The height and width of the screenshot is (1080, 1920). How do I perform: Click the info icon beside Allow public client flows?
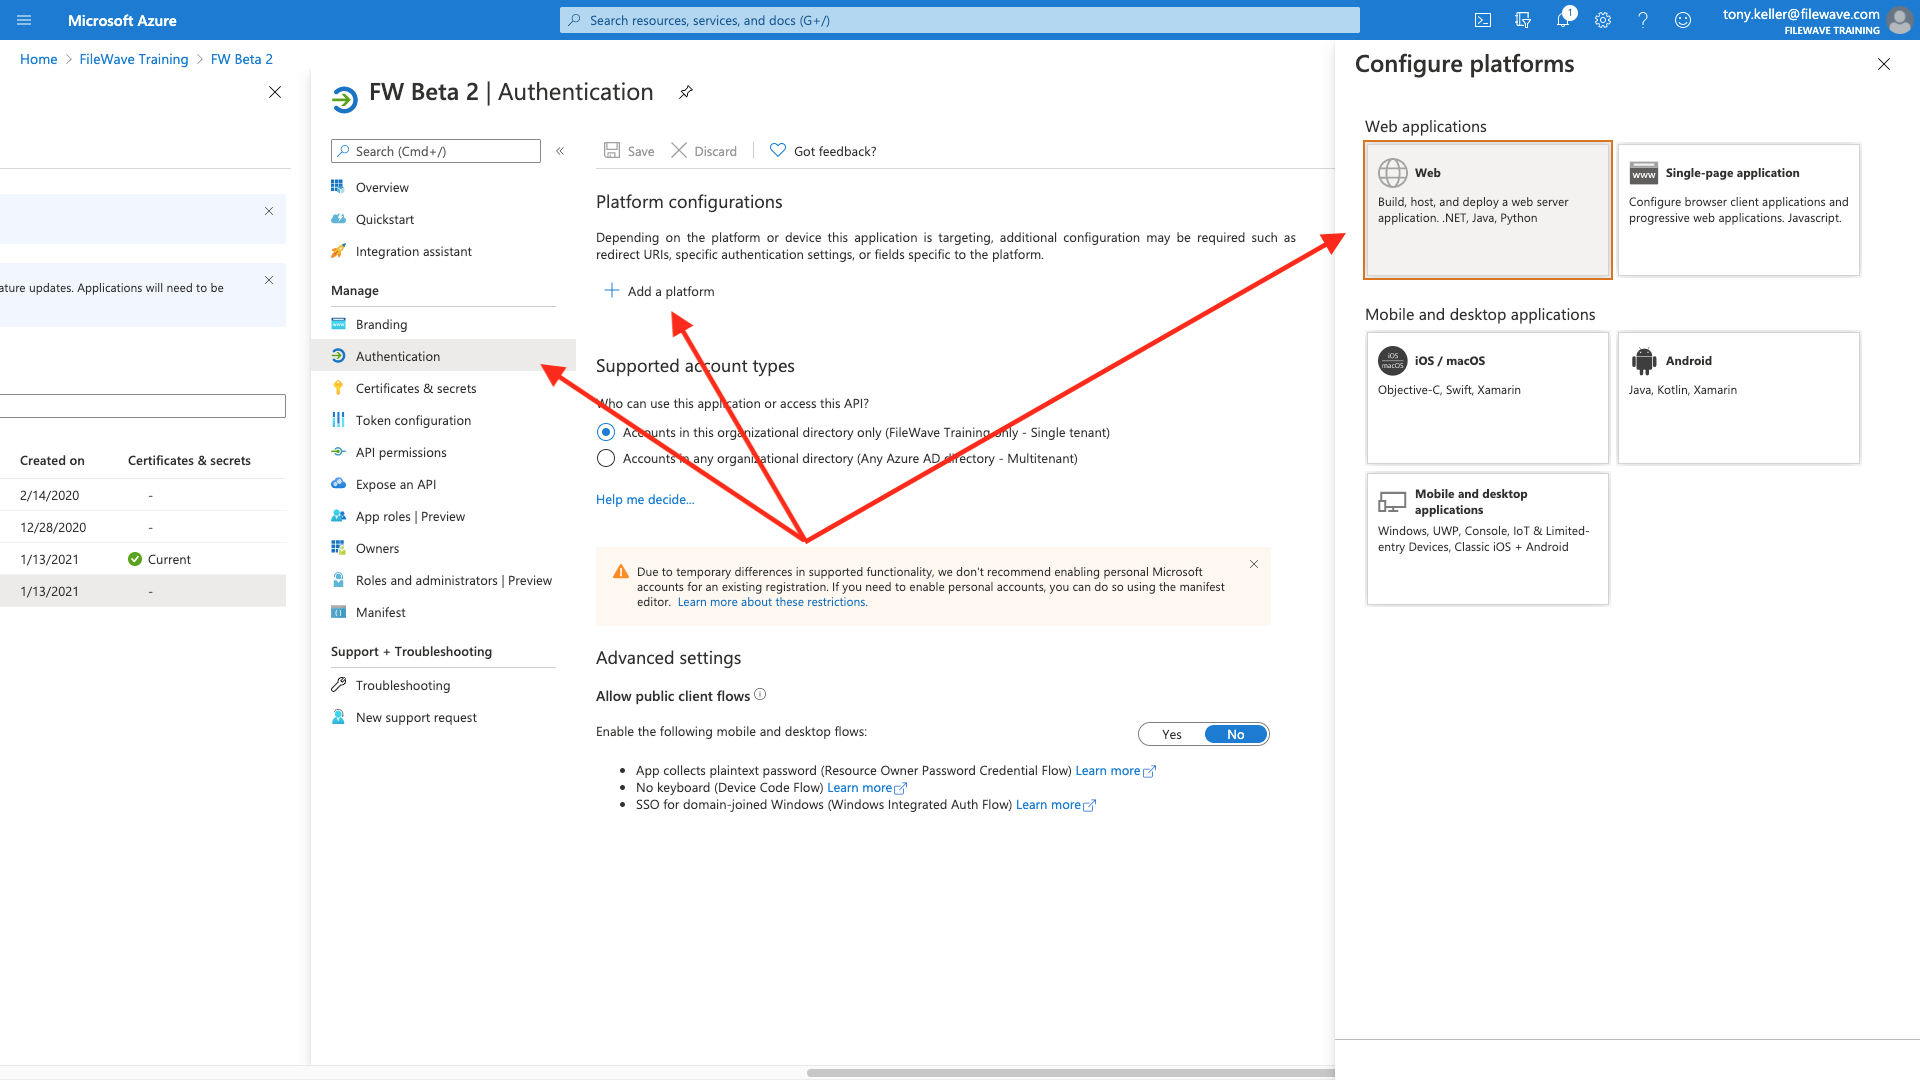click(760, 694)
